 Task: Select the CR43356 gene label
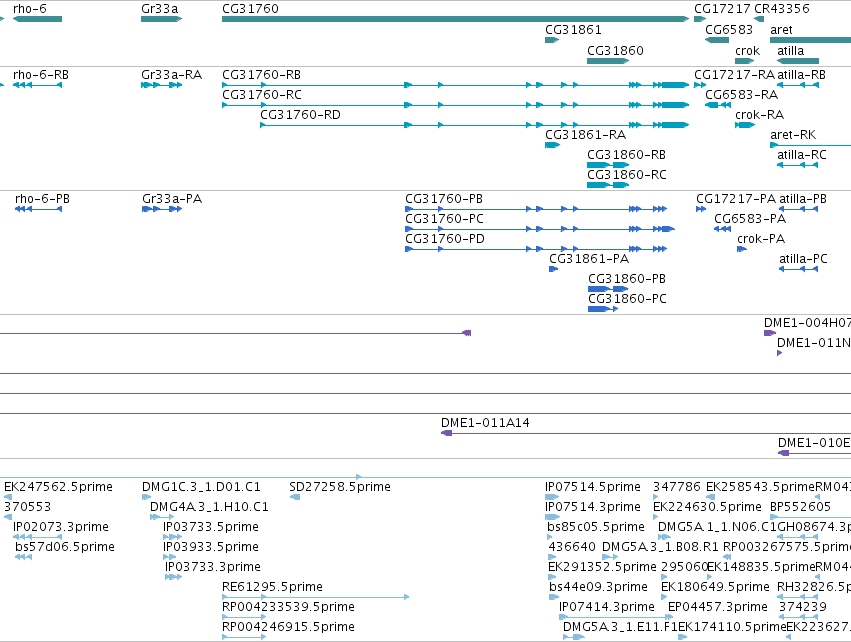click(782, 9)
